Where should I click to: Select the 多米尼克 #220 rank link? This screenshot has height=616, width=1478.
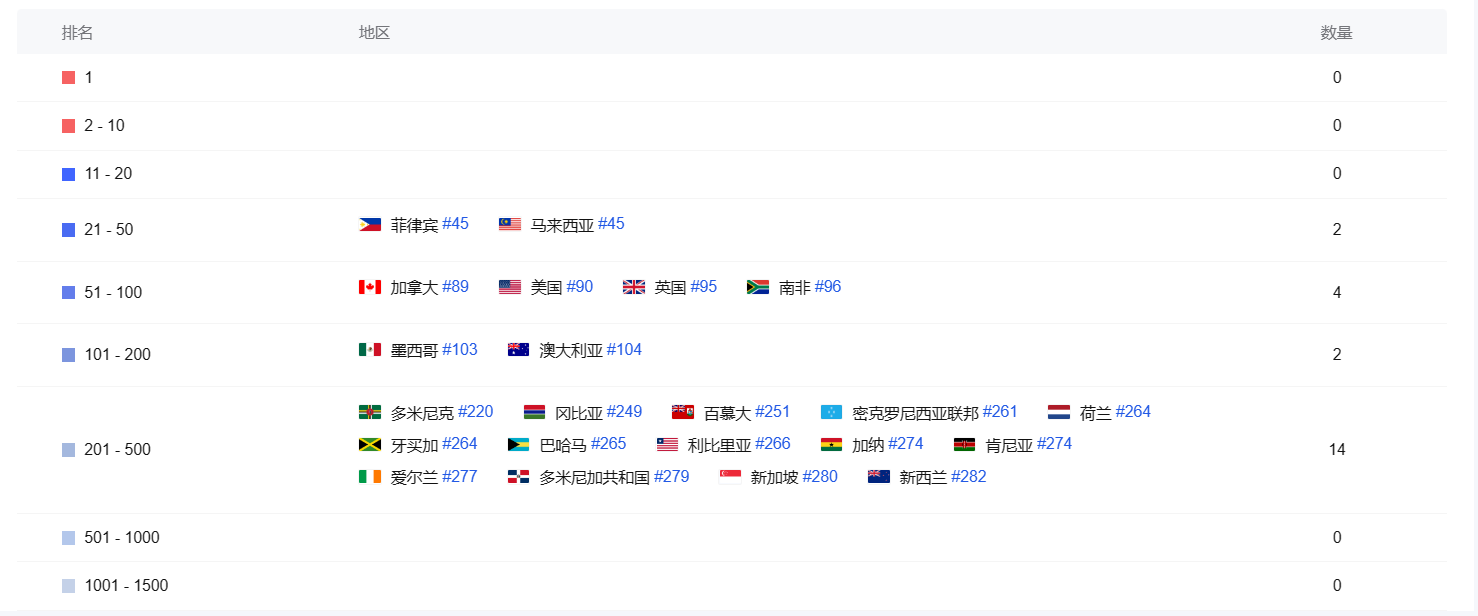click(475, 412)
